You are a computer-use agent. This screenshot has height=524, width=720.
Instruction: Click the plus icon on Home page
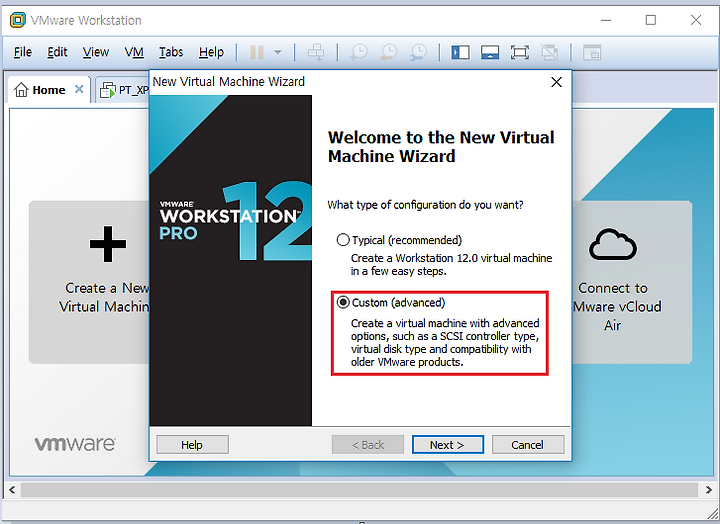tap(108, 244)
